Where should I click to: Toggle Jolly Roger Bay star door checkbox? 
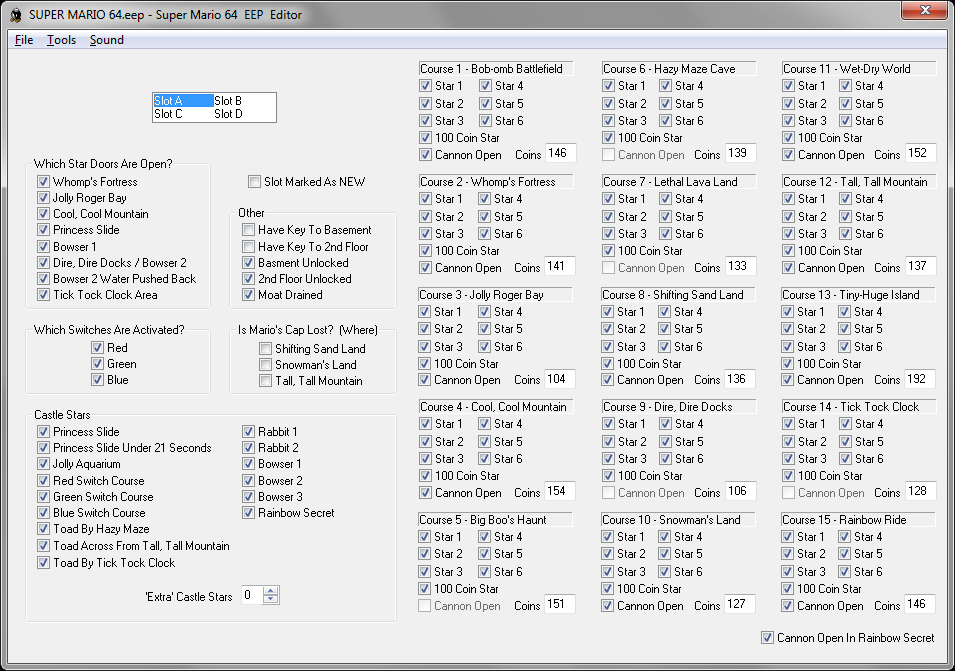pos(43,197)
